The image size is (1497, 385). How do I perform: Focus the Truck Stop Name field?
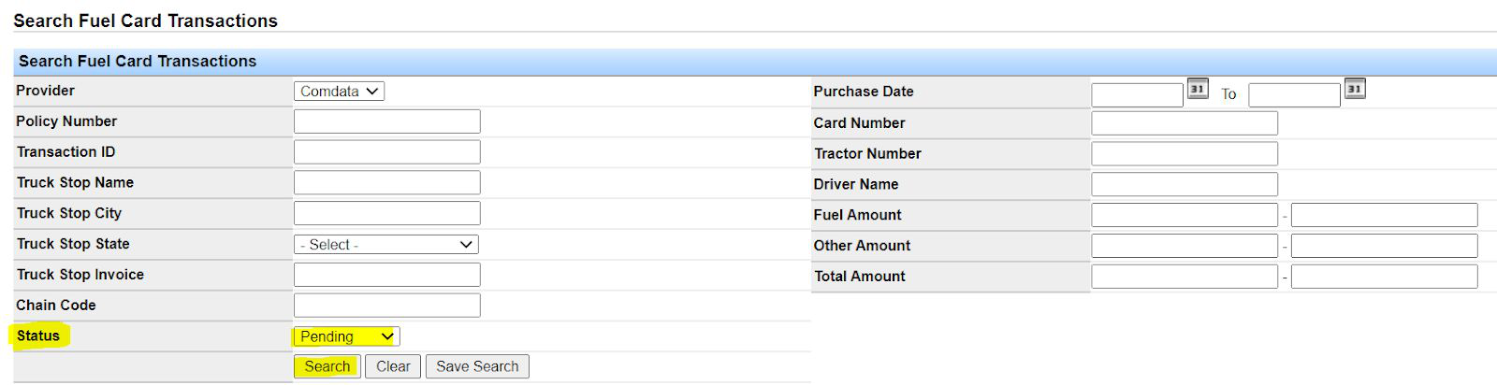point(387,183)
